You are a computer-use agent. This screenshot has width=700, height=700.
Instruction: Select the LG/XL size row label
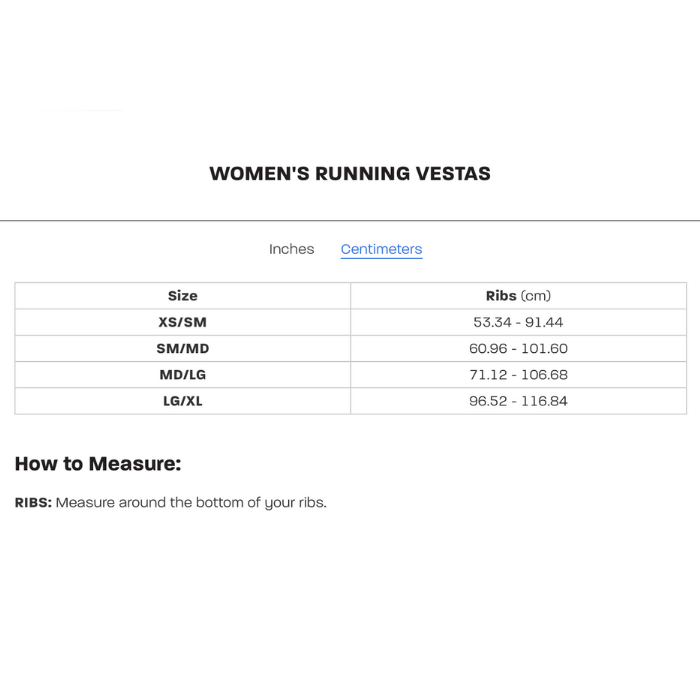[182, 401]
